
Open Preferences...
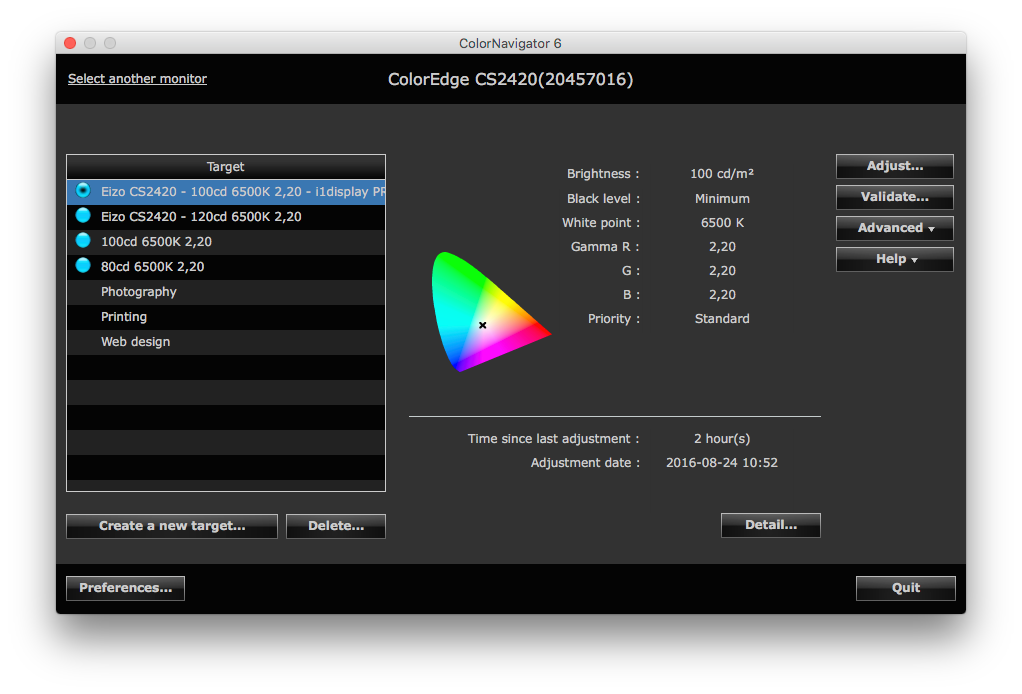point(125,588)
